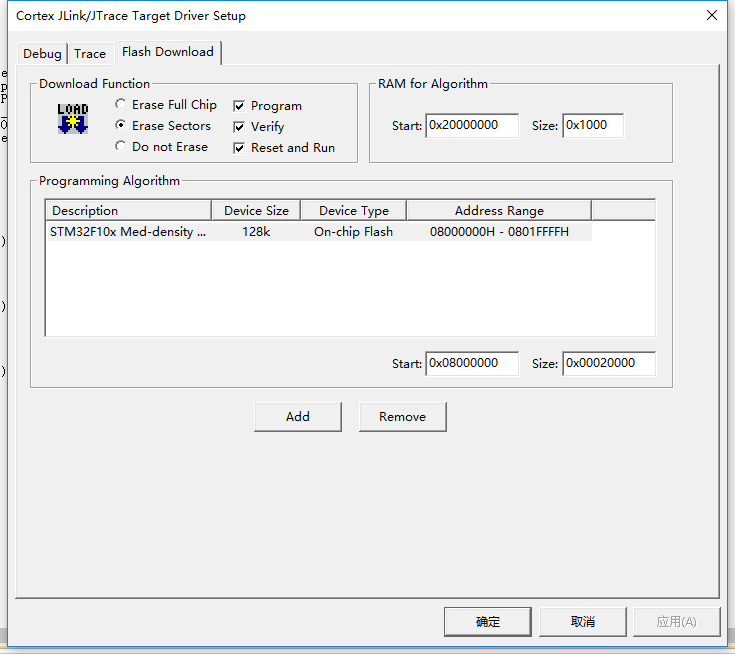Click programming algorithm Start address field
The height and width of the screenshot is (654, 735).
click(x=472, y=364)
